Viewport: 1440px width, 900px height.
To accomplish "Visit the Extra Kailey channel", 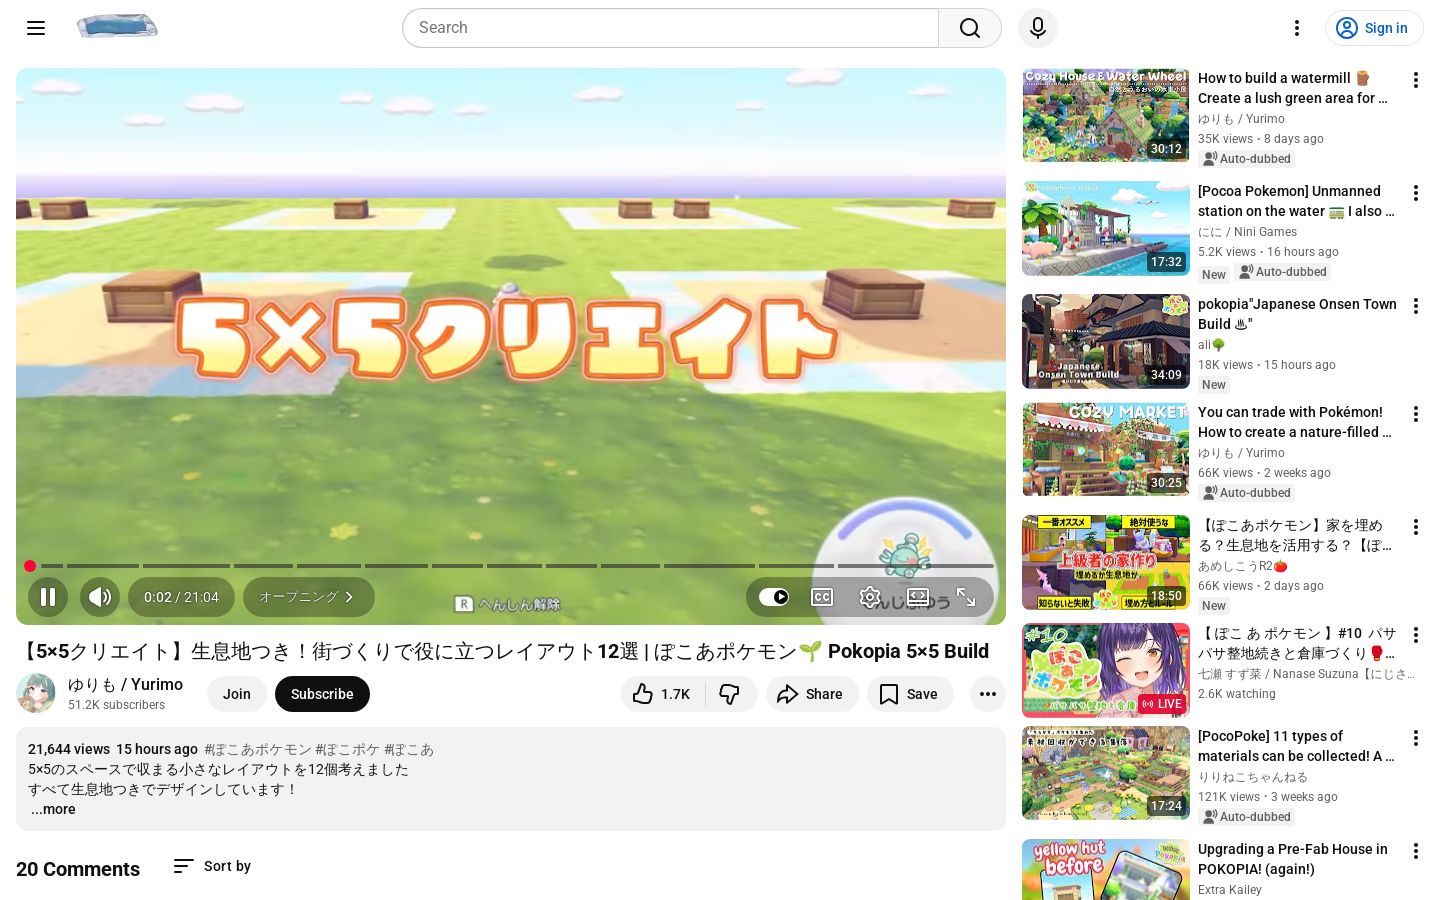I will (1230, 889).
